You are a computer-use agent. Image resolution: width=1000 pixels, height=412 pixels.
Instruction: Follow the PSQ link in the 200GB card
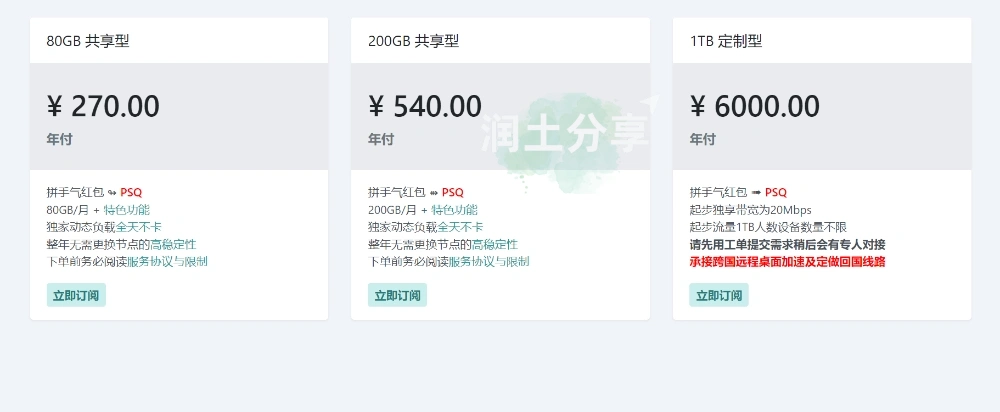[x=453, y=192]
